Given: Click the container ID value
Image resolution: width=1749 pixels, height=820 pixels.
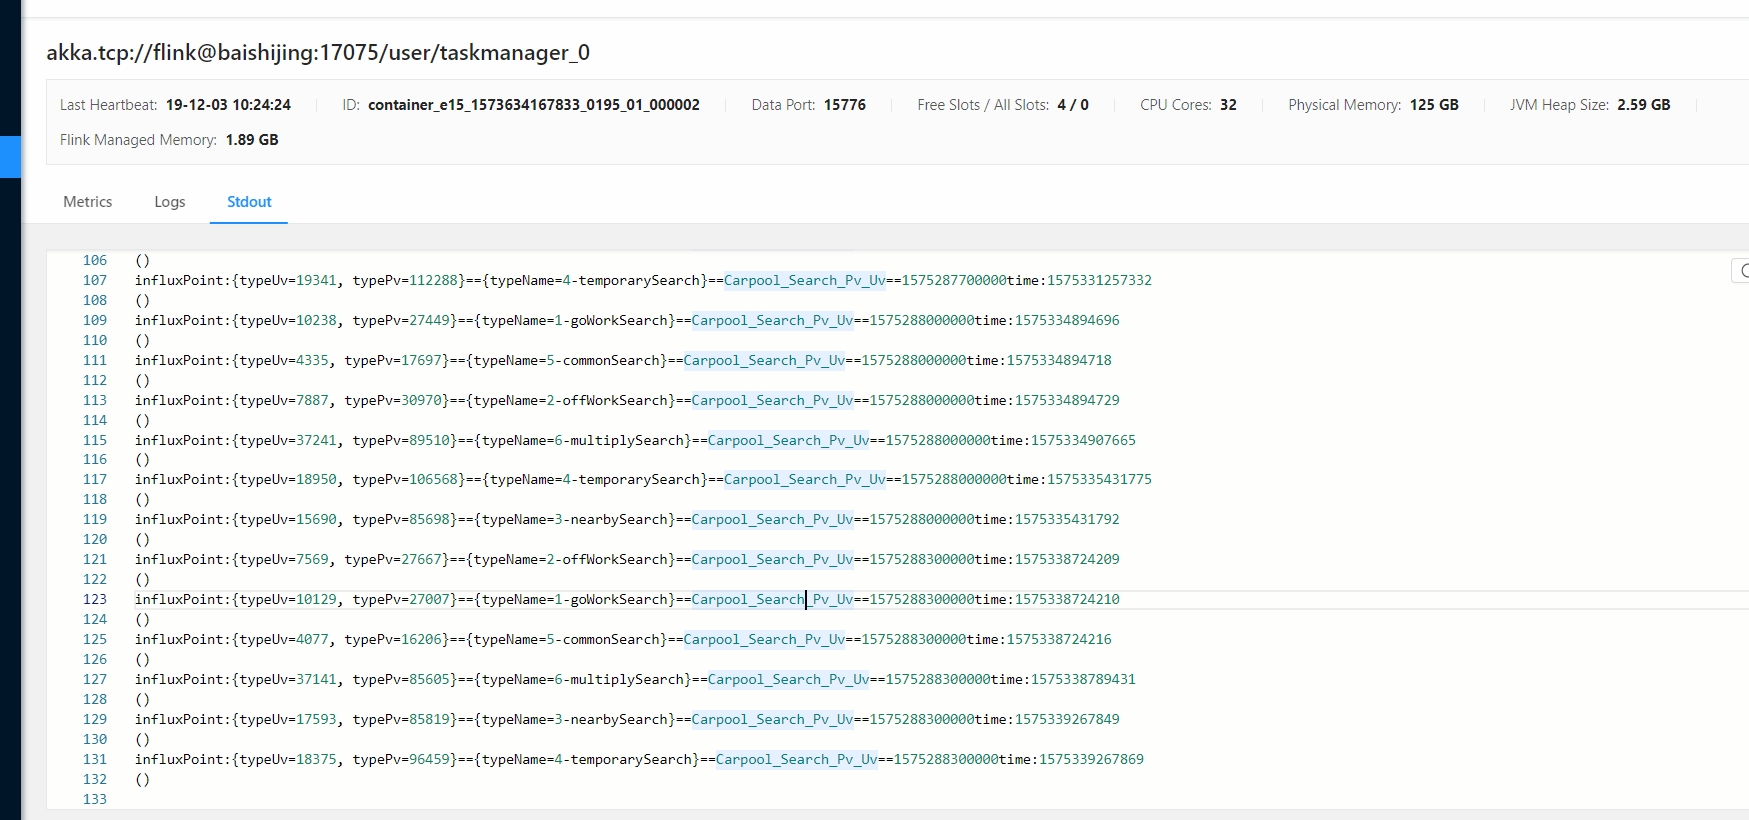Looking at the screenshot, I should (533, 105).
